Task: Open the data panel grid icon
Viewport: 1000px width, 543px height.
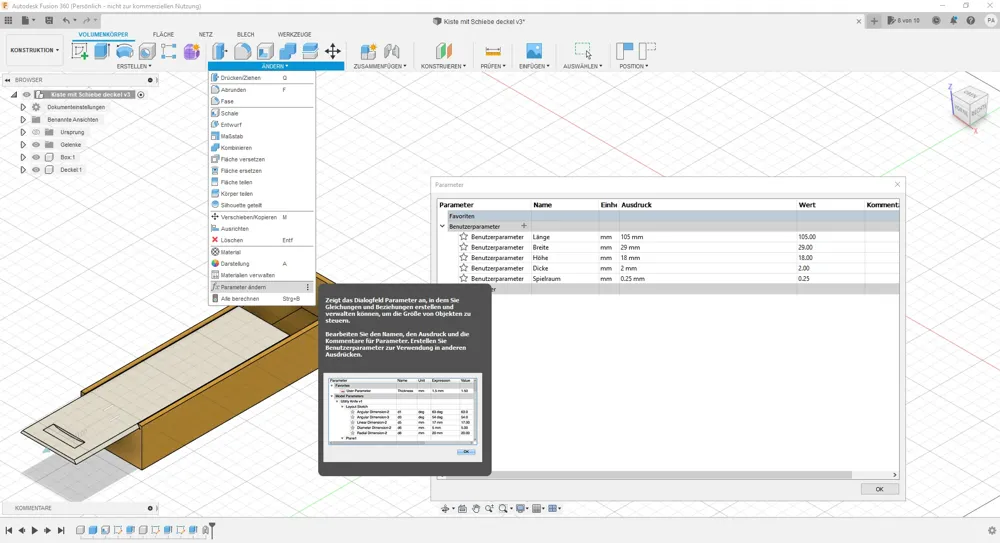Action: click(x=8, y=20)
